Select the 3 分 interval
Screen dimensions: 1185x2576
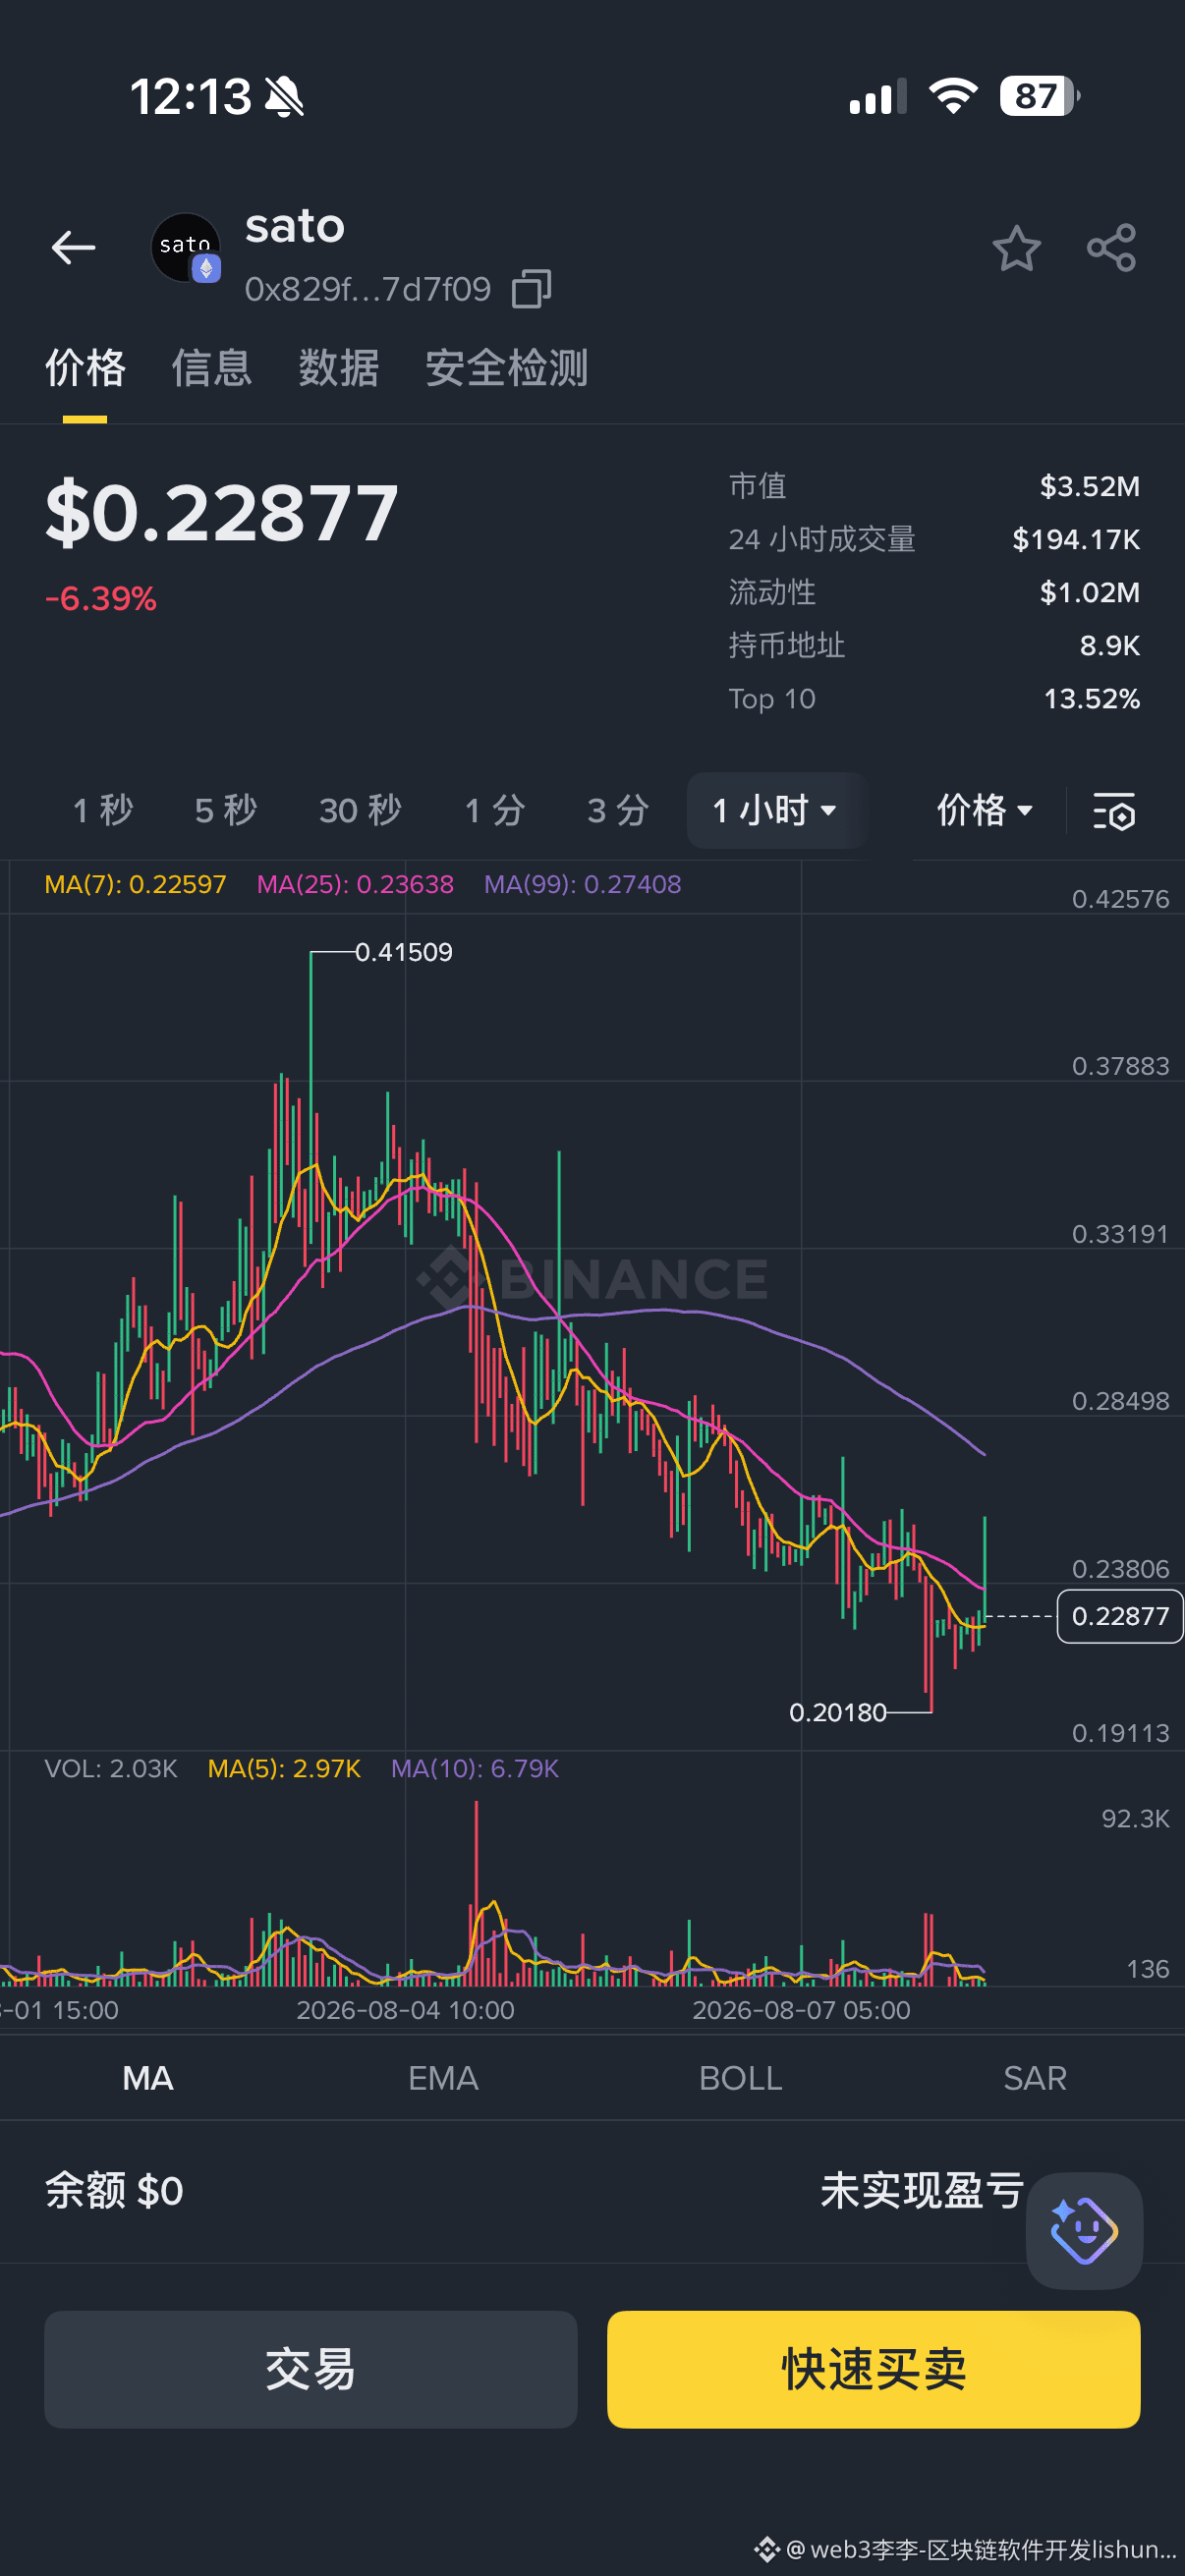tap(618, 810)
